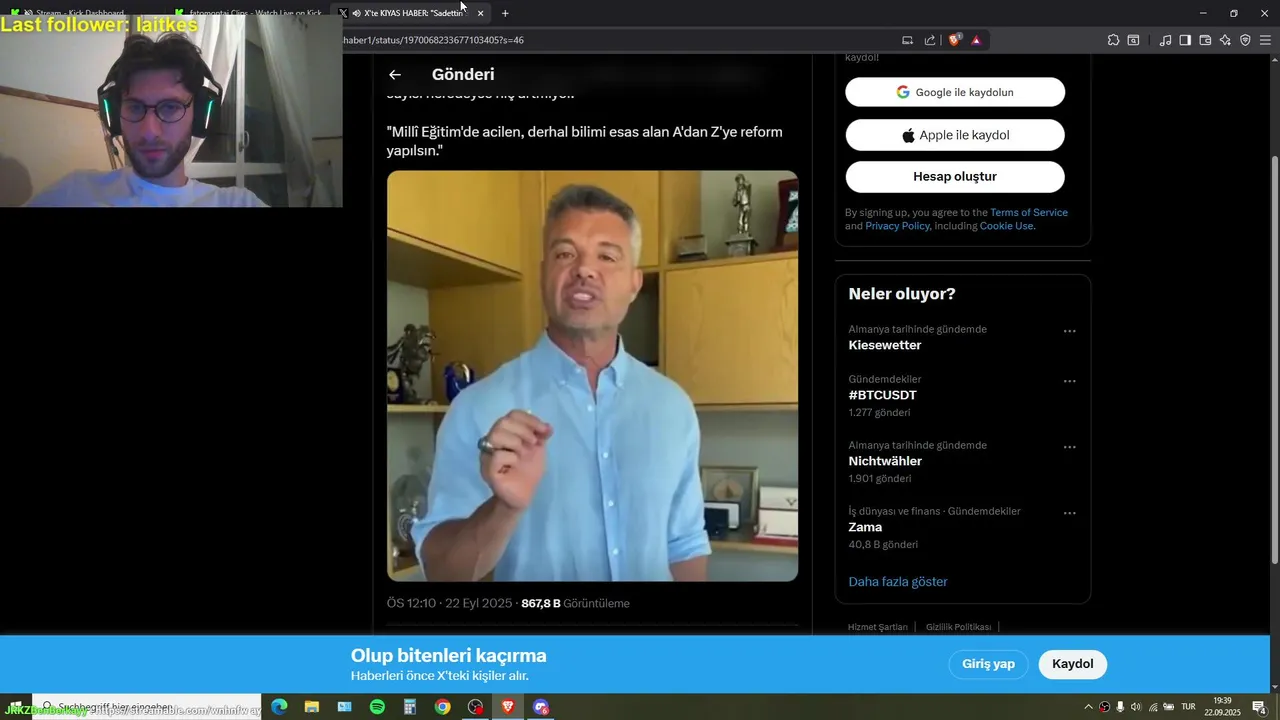Image resolution: width=1280 pixels, height=720 pixels.
Task: Open the Brave Shields lion icon
Action: pos(955,40)
